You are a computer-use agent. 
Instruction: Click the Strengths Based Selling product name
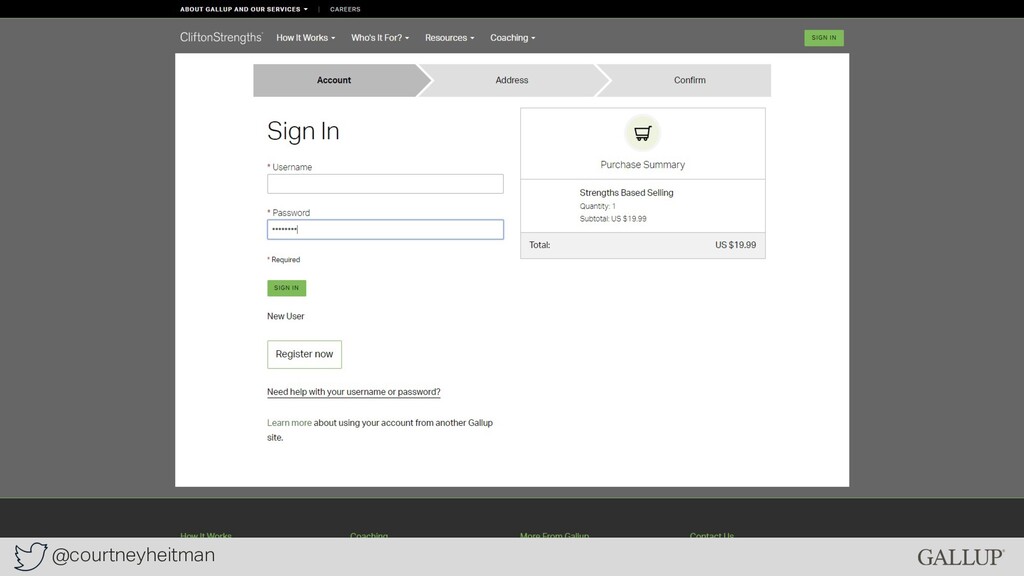click(626, 193)
